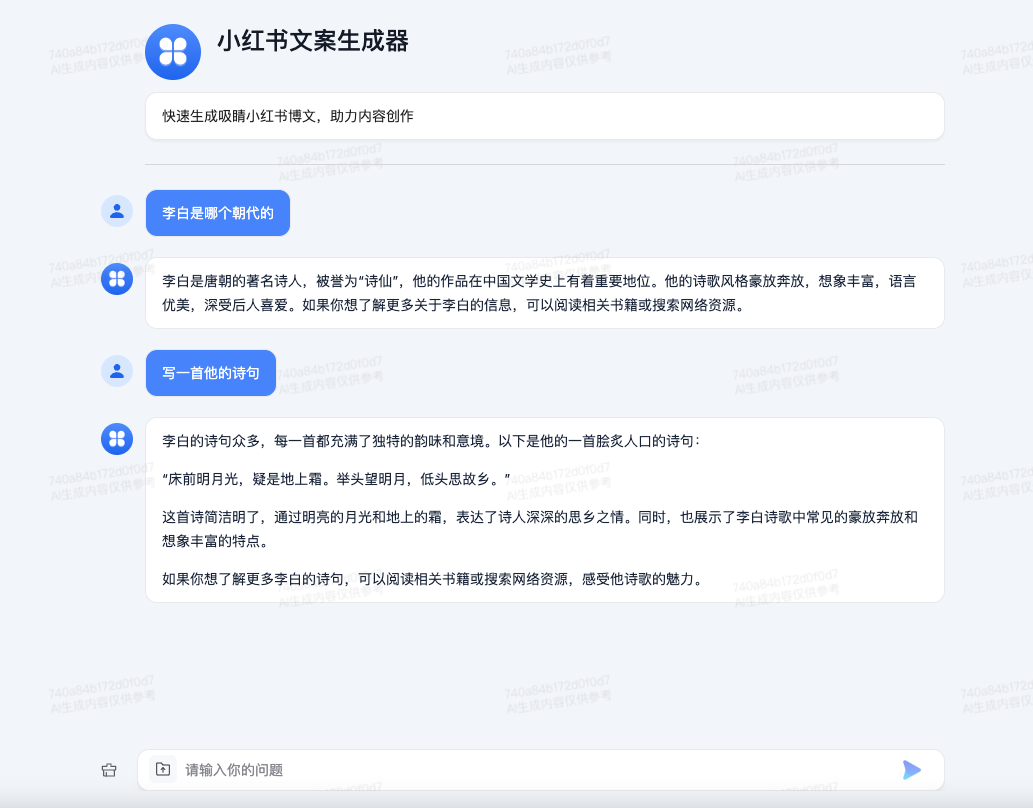Click the line 李白的诗句众多，每一首都充满了
1033x808 pixels.
432,441
